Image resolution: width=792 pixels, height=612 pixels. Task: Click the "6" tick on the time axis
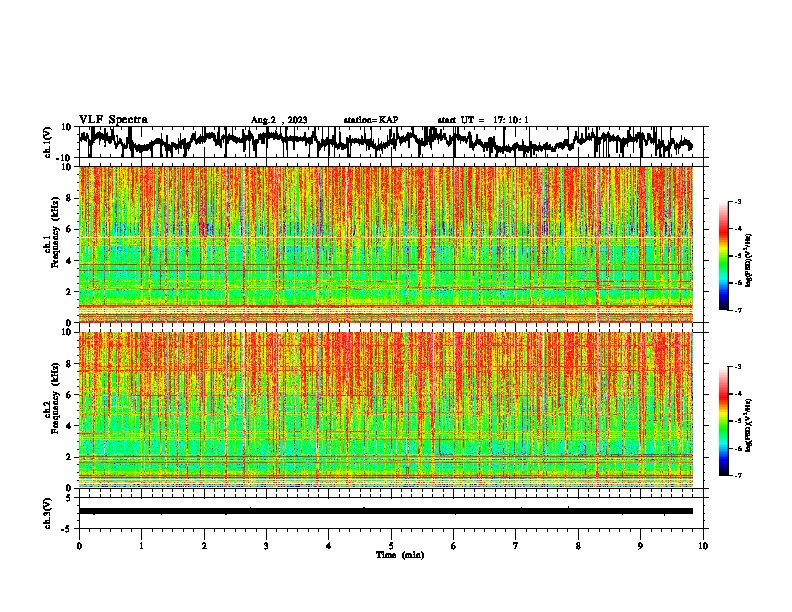click(454, 546)
